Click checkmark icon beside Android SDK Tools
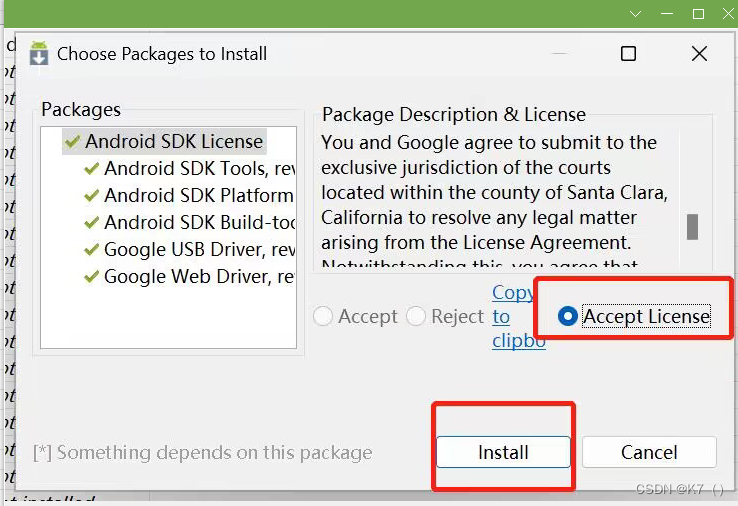The image size is (738, 506). [91, 169]
